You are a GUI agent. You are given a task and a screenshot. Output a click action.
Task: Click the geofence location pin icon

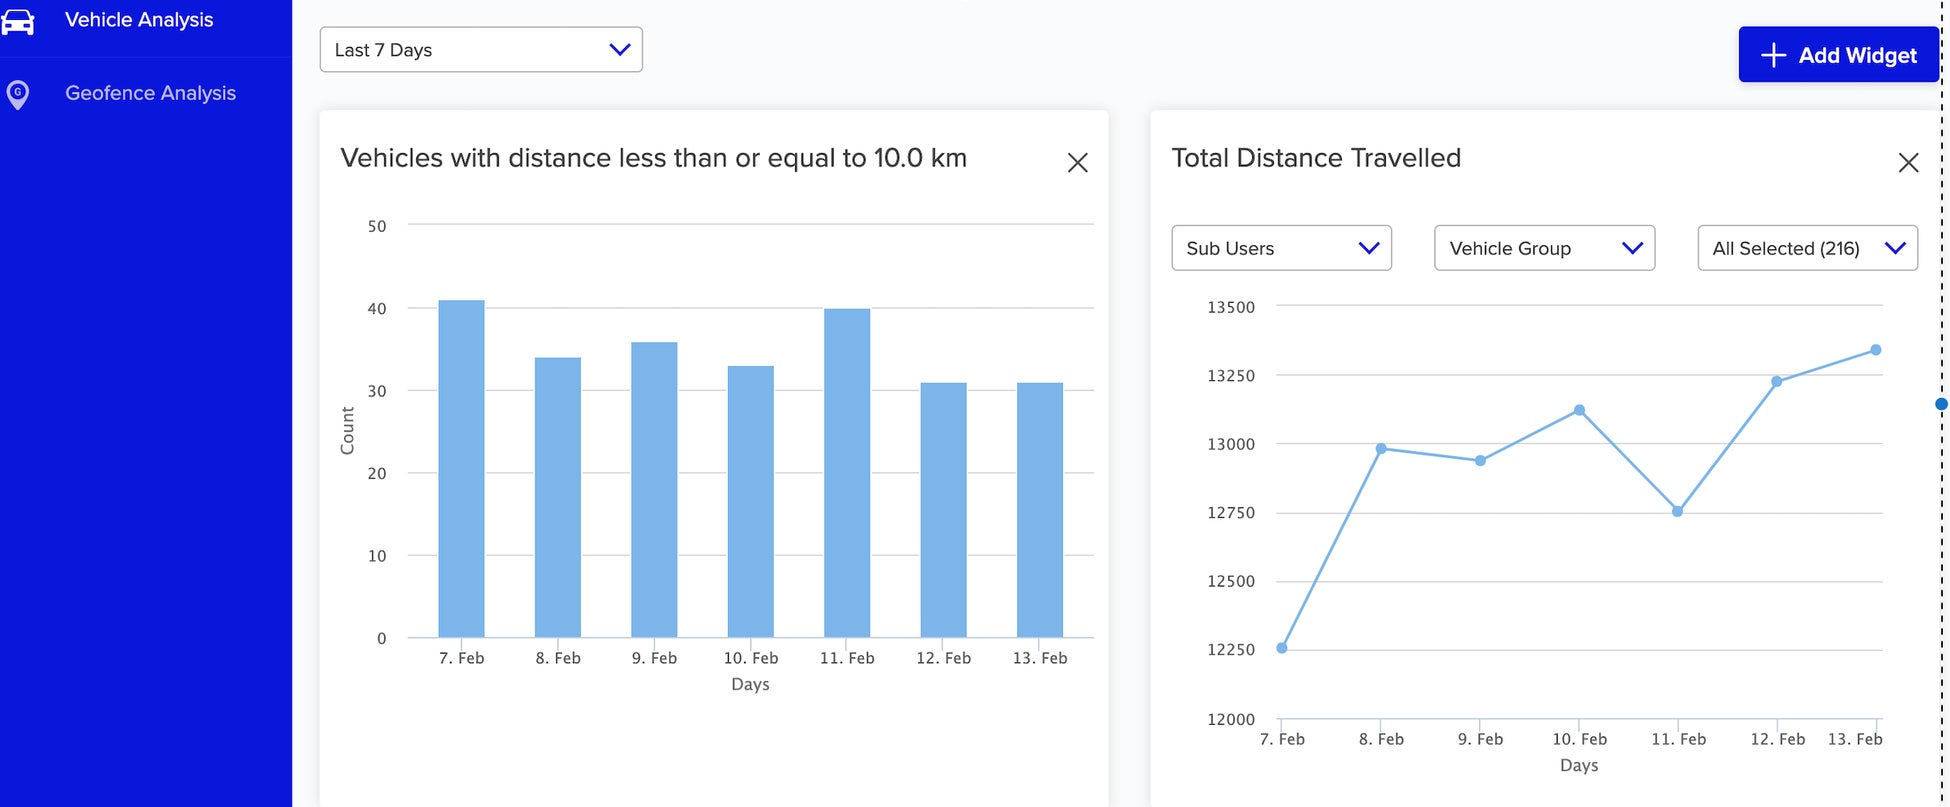coord(17,94)
